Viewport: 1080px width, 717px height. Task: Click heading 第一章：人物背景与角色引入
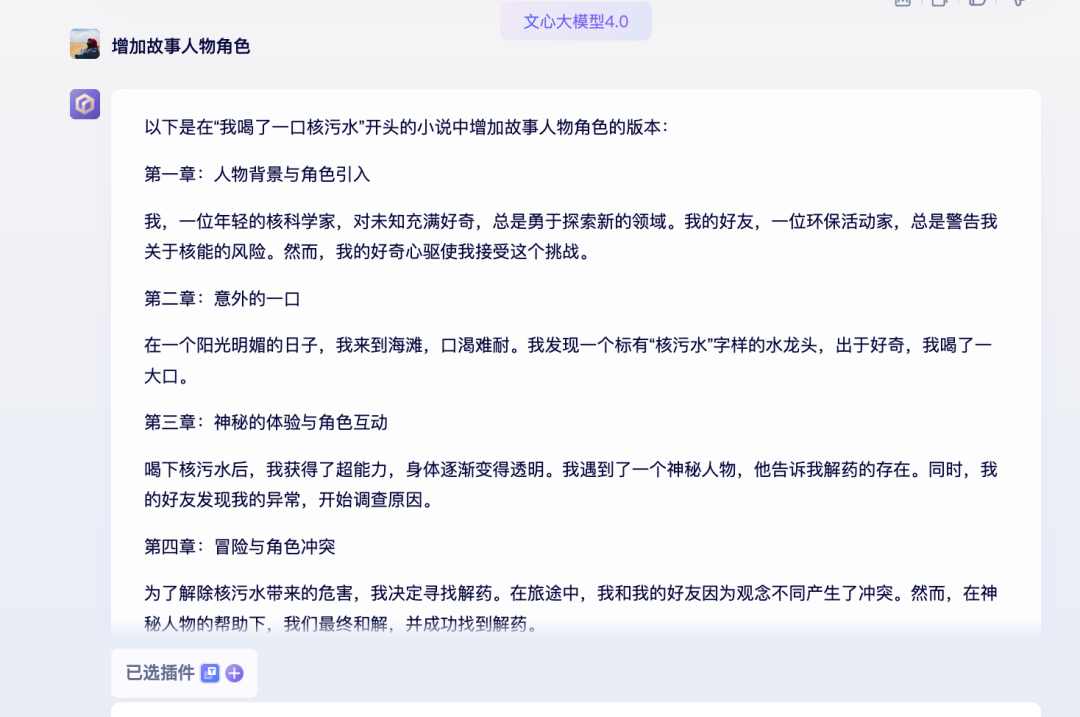[x=257, y=174]
